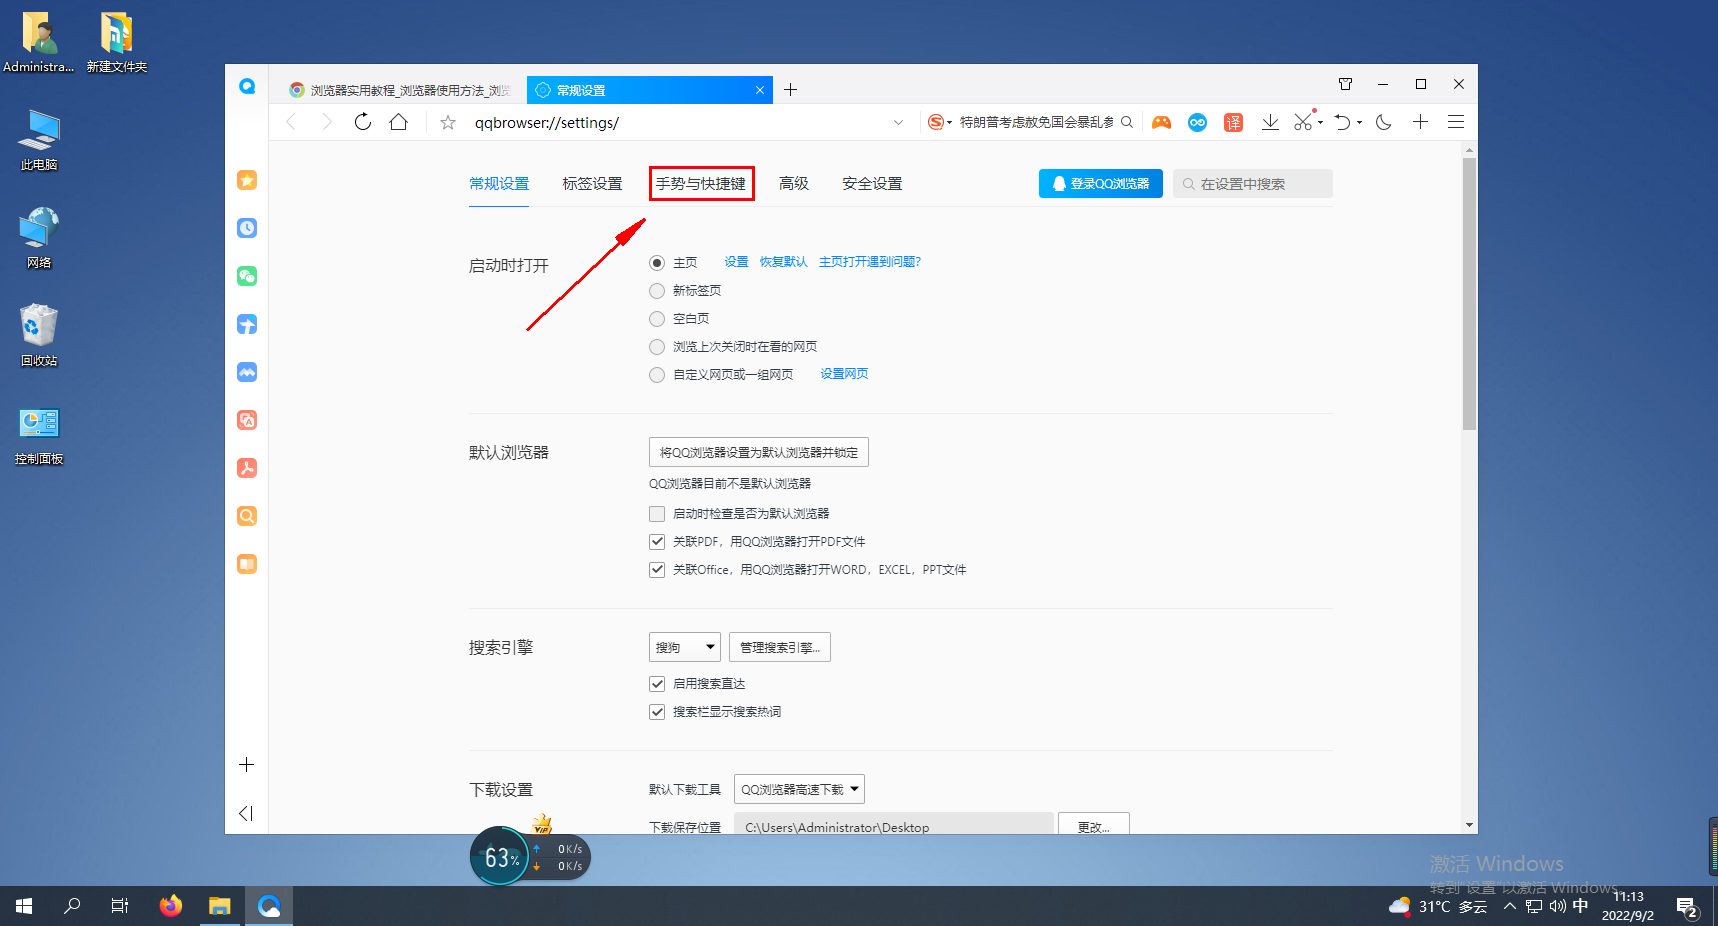Image resolution: width=1718 pixels, height=926 pixels.
Task: Select 自定义网页或一组网页 radio option
Action: pyautogui.click(x=657, y=375)
